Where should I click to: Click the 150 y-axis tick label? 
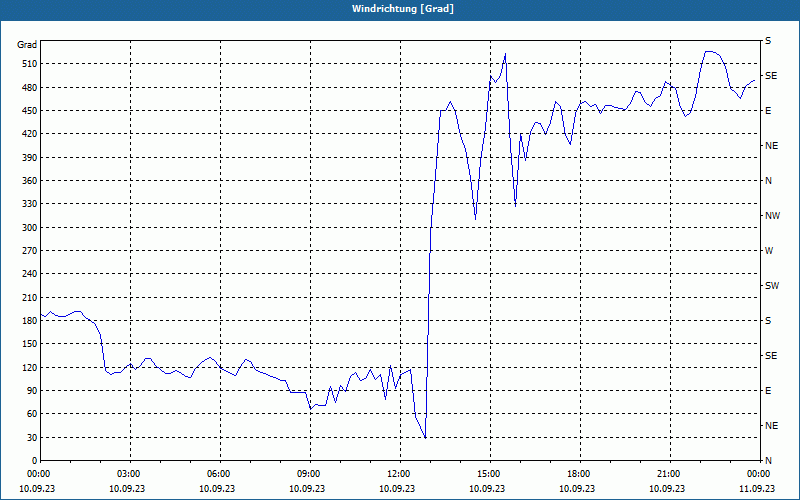(x=31, y=344)
